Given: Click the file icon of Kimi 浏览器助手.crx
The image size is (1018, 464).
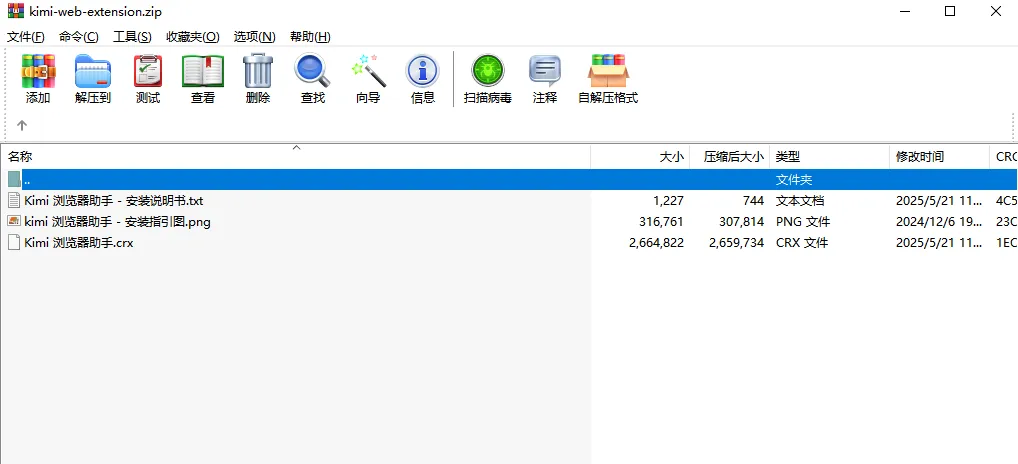Looking at the screenshot, I should point(14,243).
